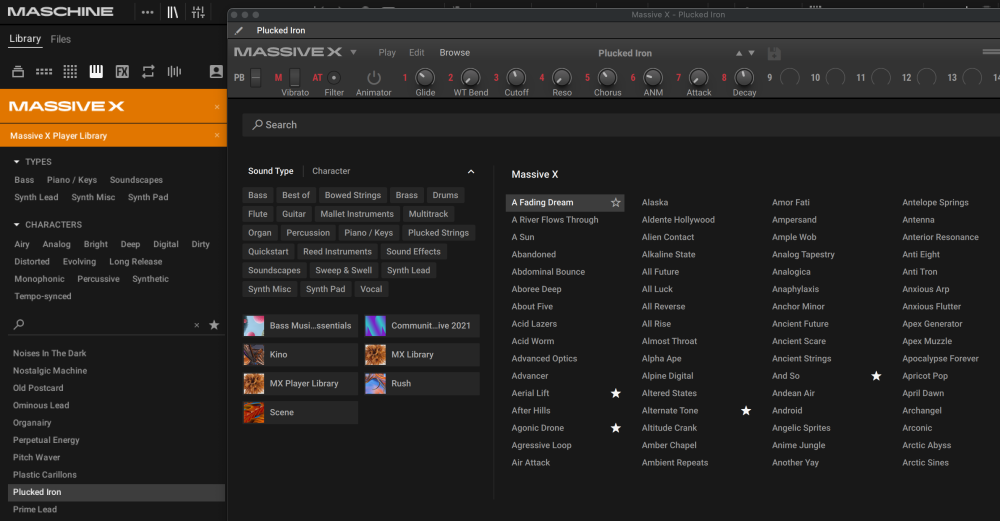Image resolution: width=1000 pixels, height=521 pixels.
Task: Click the Glide macro knob
Action: click(x=425, y=78)
